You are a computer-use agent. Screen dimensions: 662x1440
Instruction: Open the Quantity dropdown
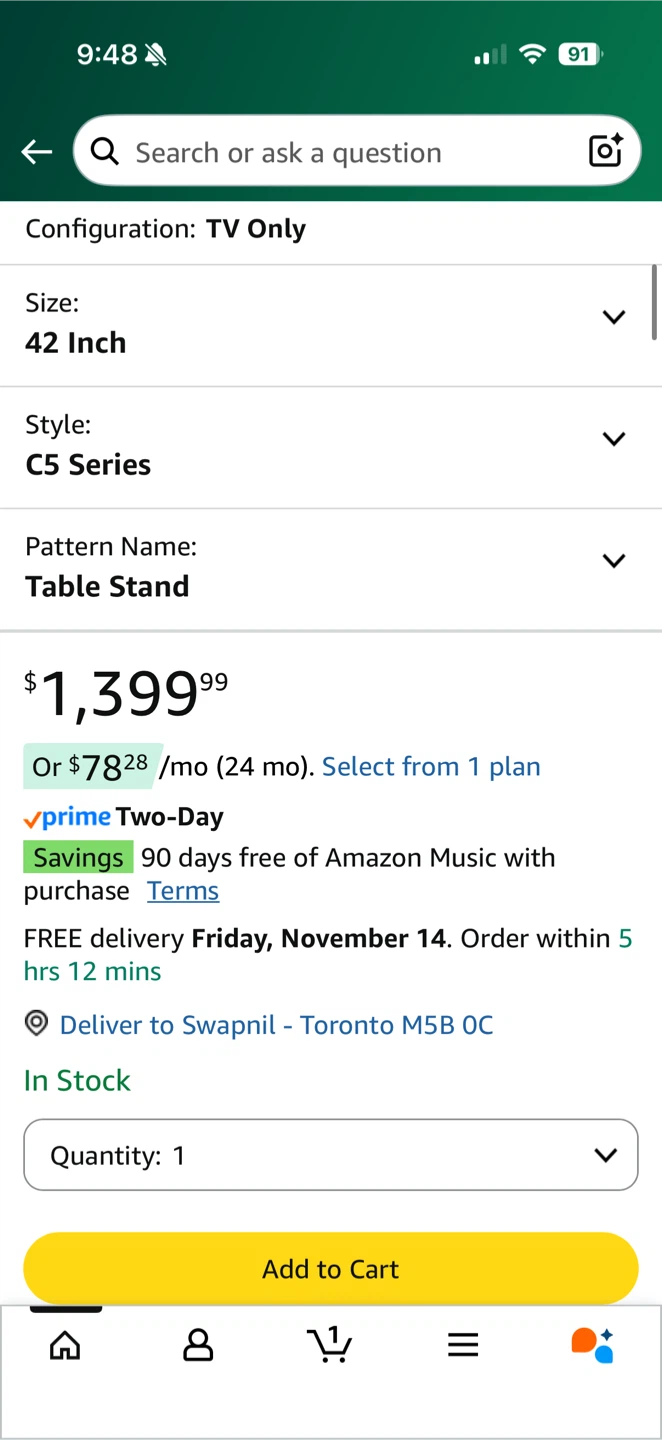[x=330, y=1155]
